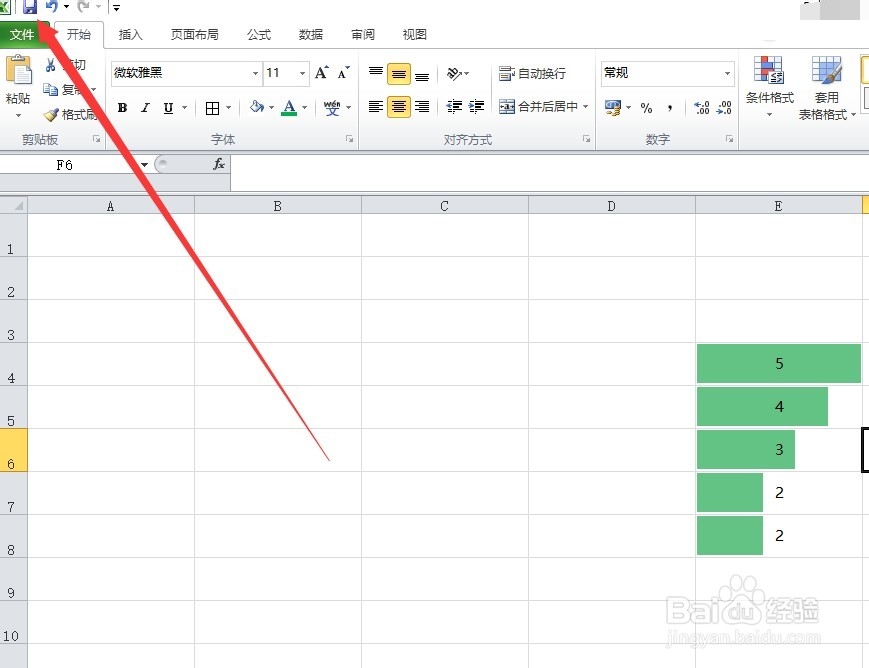The image size is (869, 668).
Task: Apply Italic formatting
Action: click(146, 108)
